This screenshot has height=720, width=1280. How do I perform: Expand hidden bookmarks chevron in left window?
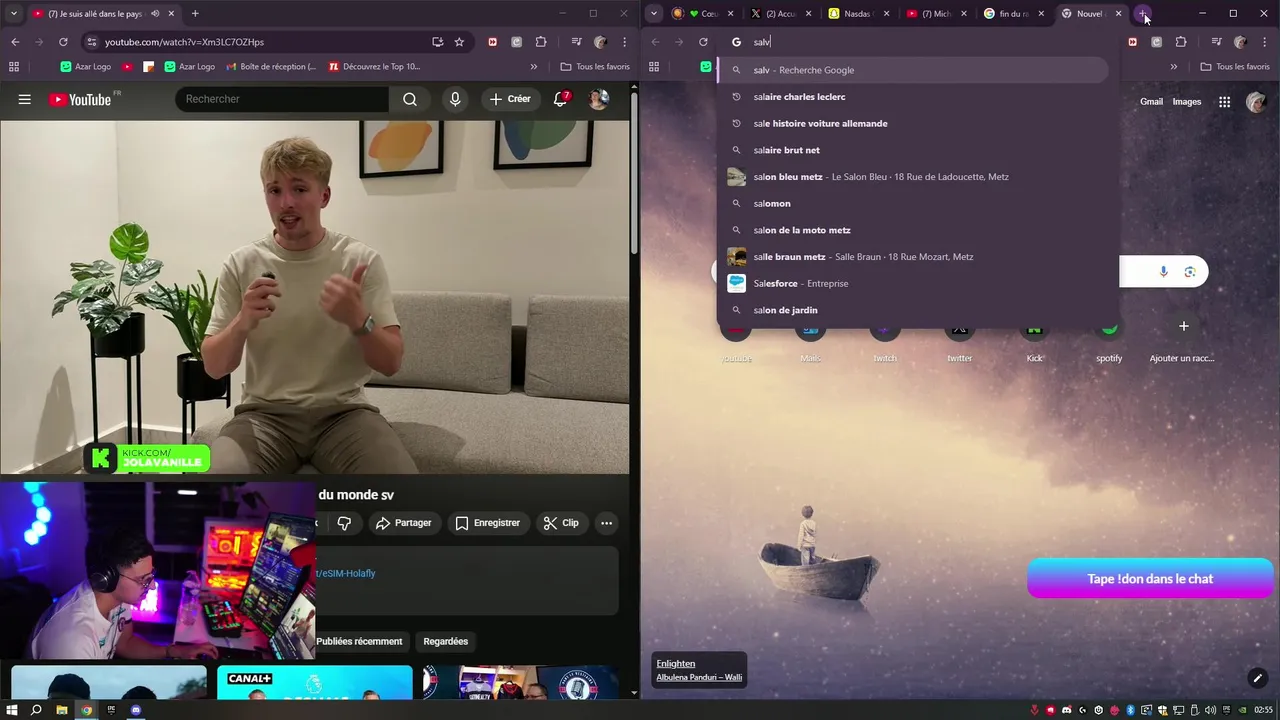coord(533,67)
